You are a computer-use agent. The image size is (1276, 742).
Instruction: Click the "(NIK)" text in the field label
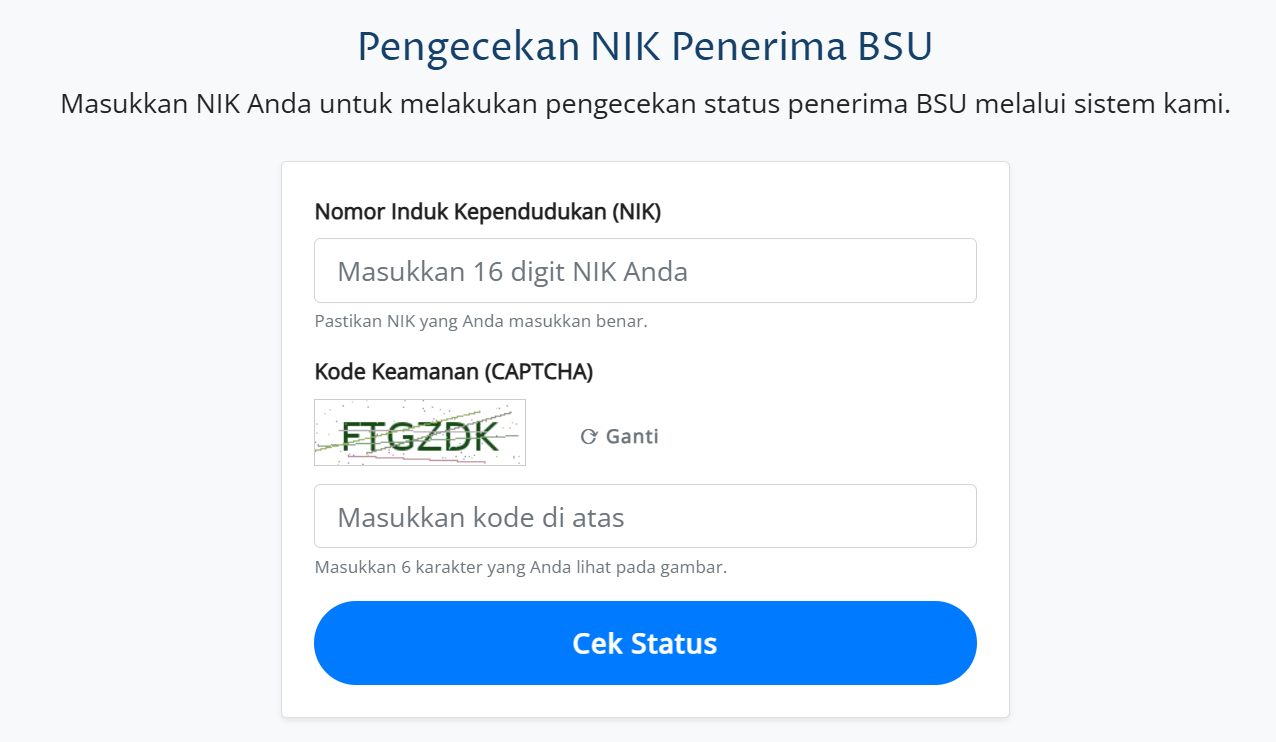(x=637, y=212)
